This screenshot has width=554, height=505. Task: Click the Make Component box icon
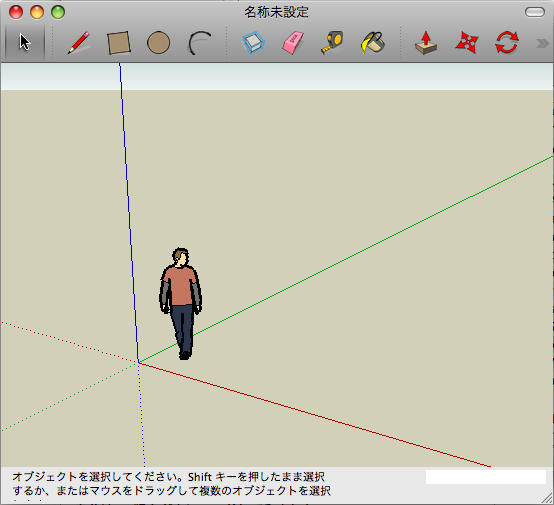tap(253, 43)
